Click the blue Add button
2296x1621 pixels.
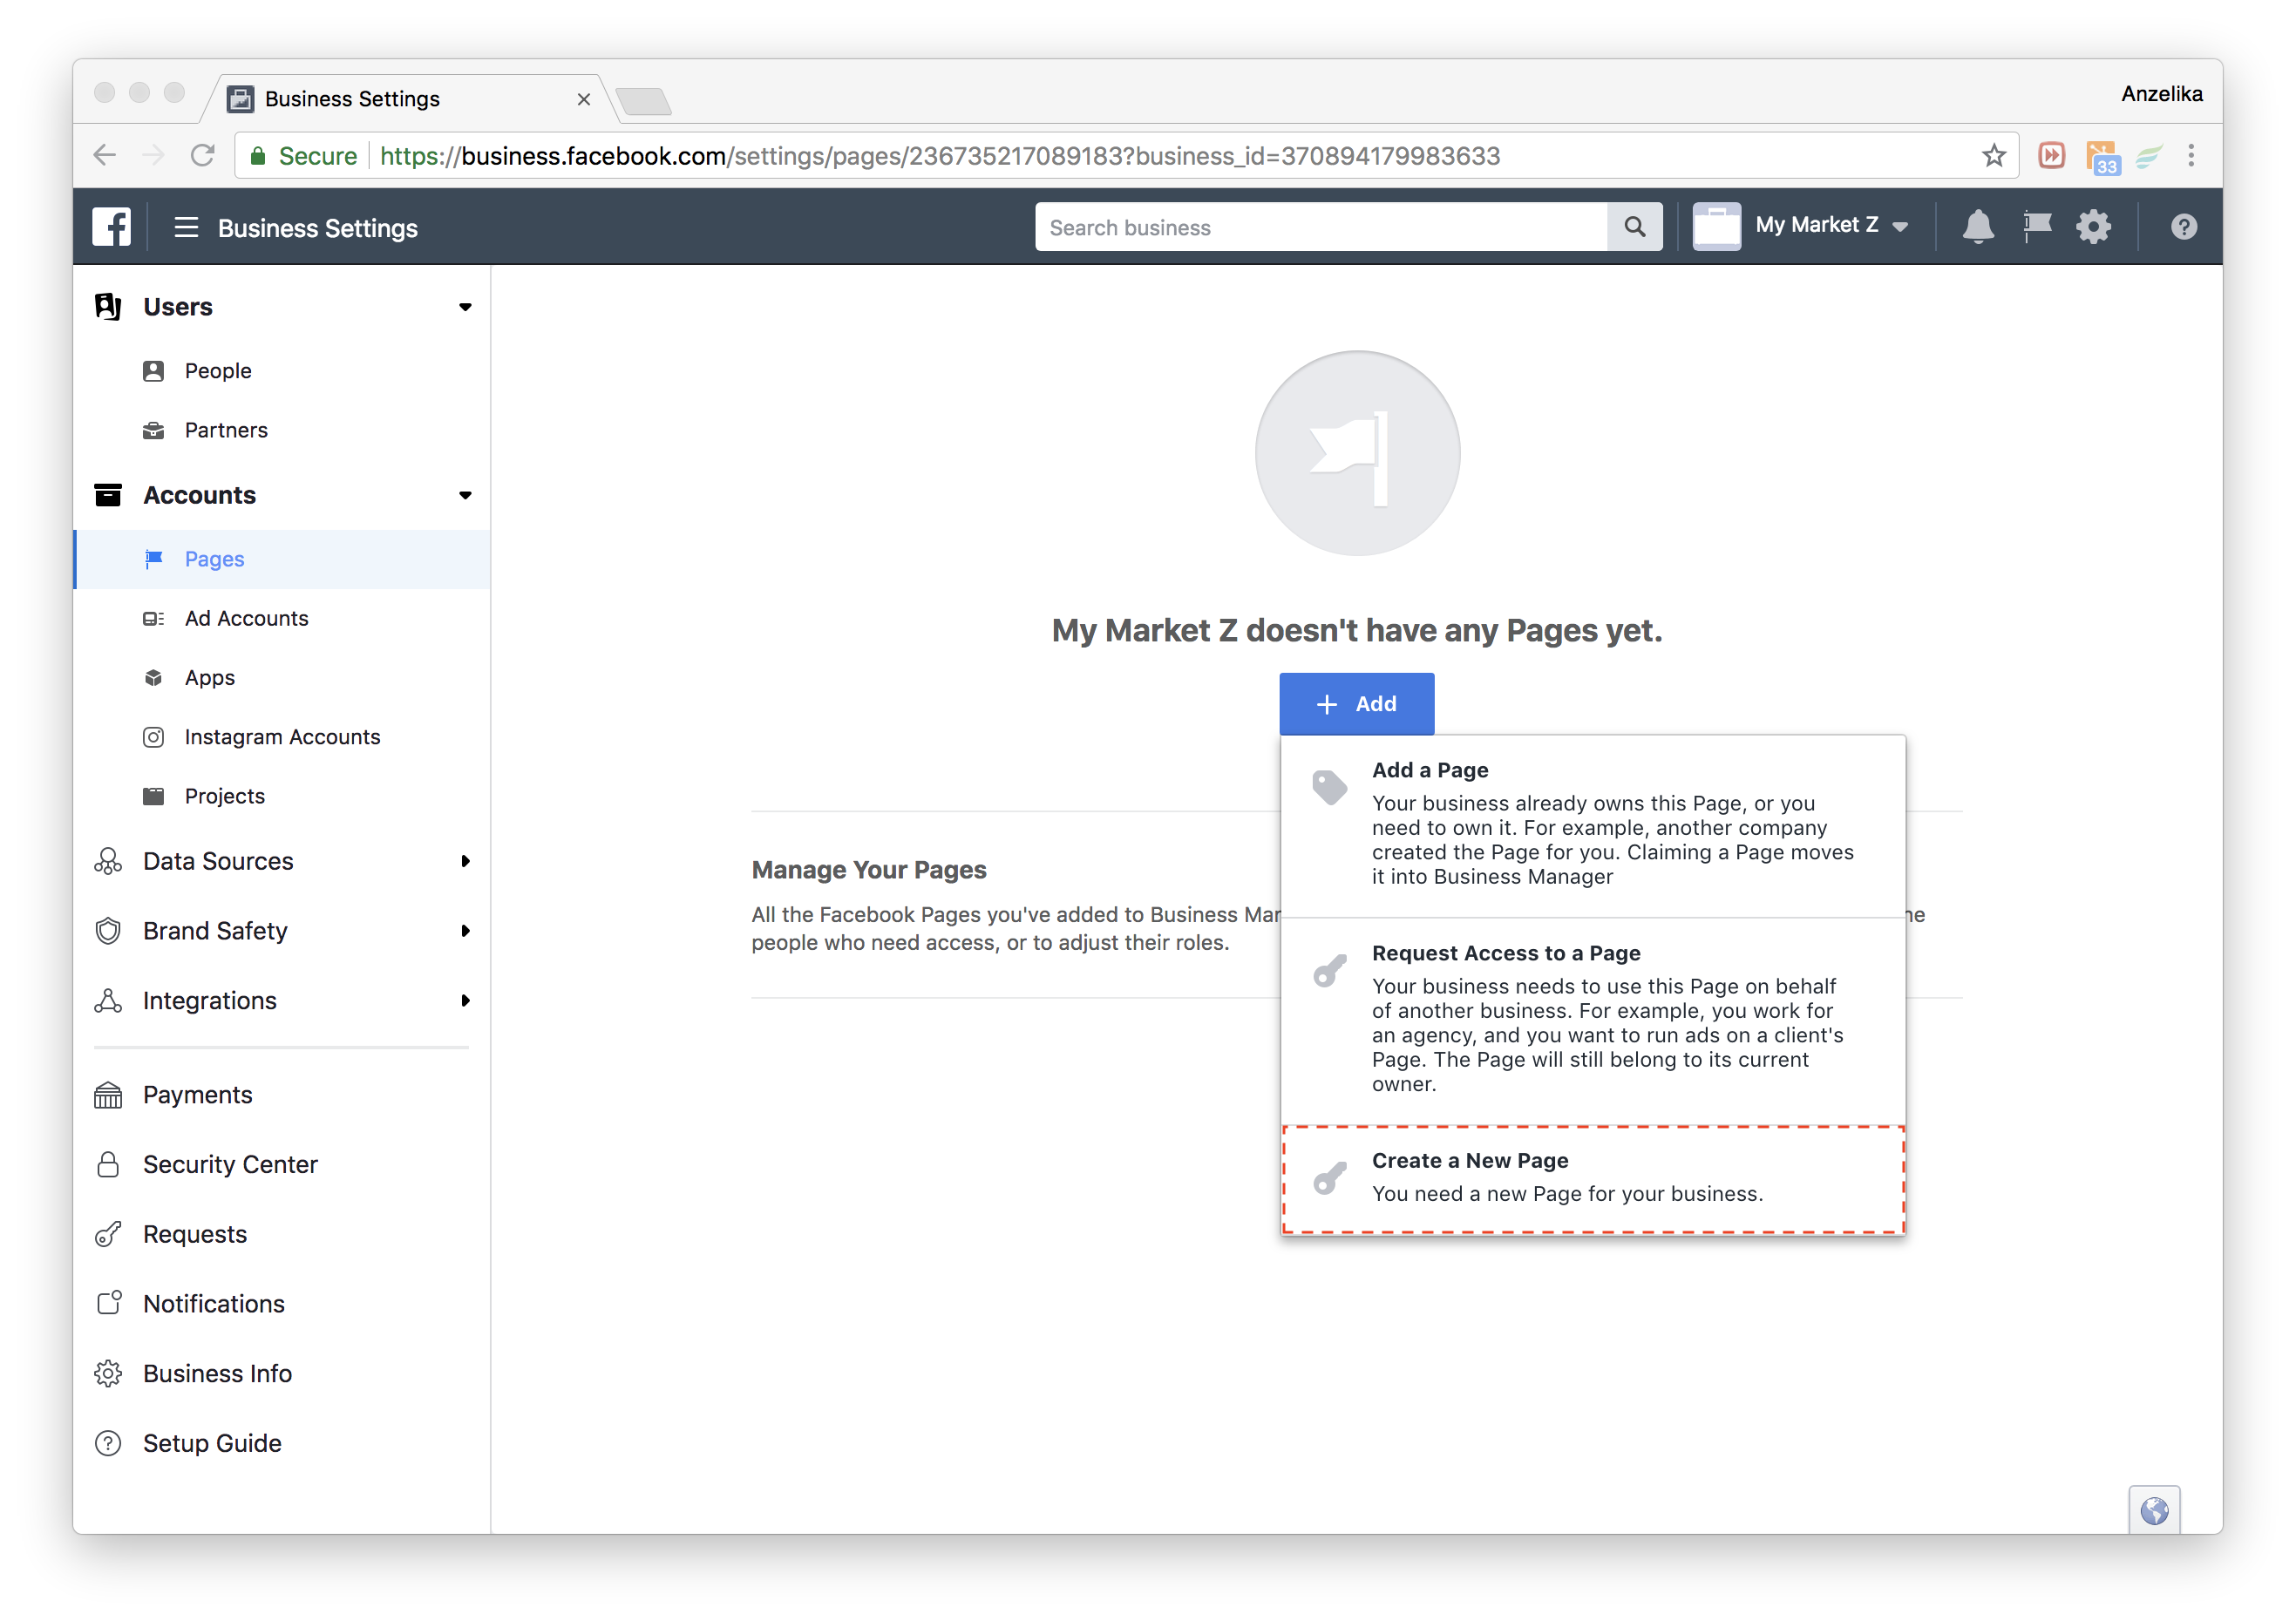(x=1357, y=704)
